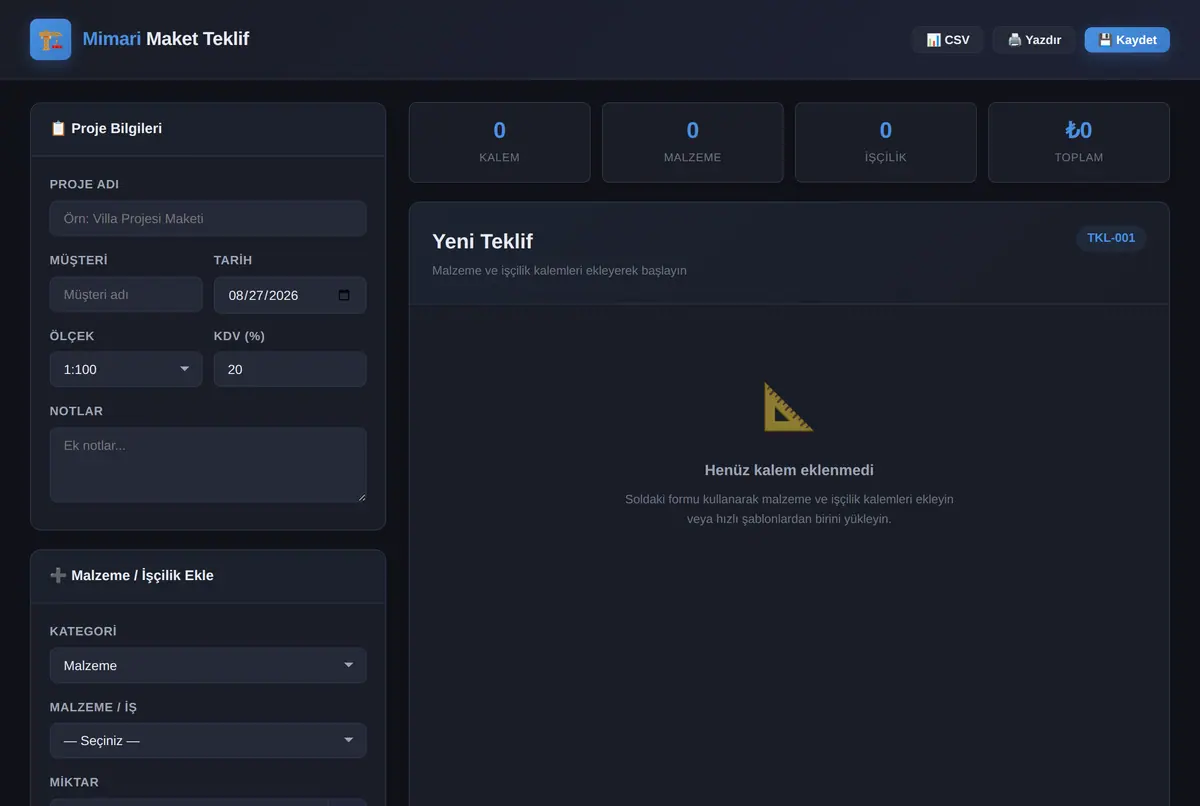Click the İşçilik count summary card
This screenshot has width=1200, height=806.
tap(885, 142)
